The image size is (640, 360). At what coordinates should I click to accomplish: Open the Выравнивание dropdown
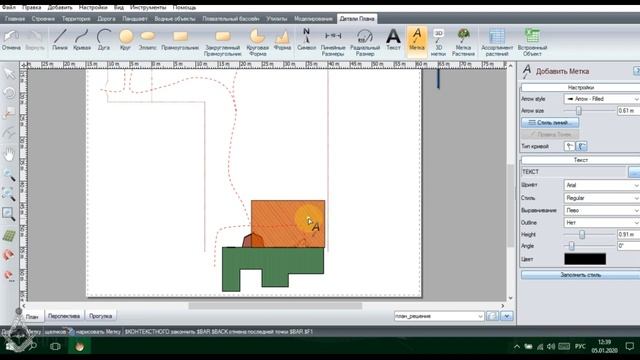[x=602, y=210]
